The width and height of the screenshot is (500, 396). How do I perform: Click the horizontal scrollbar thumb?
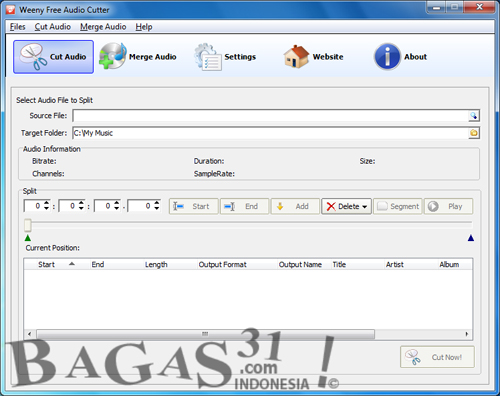click(x=205, y=334)
